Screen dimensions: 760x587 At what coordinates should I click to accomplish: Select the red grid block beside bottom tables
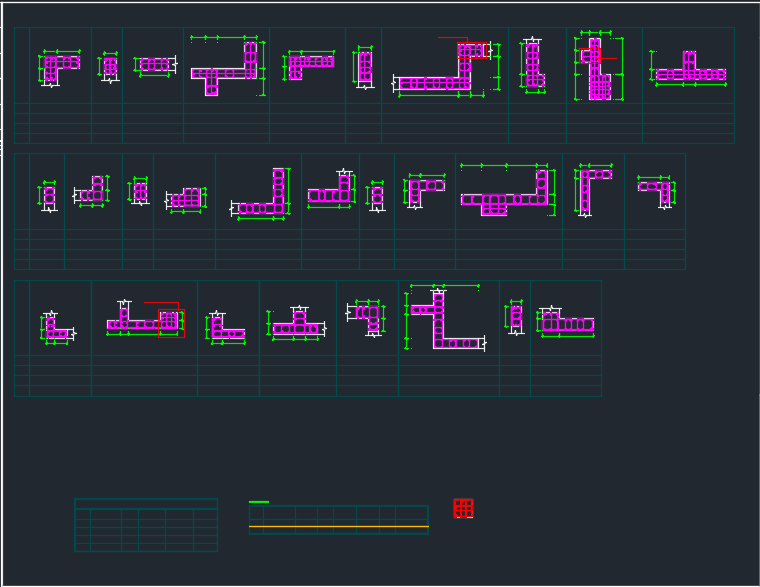(463, 508)
